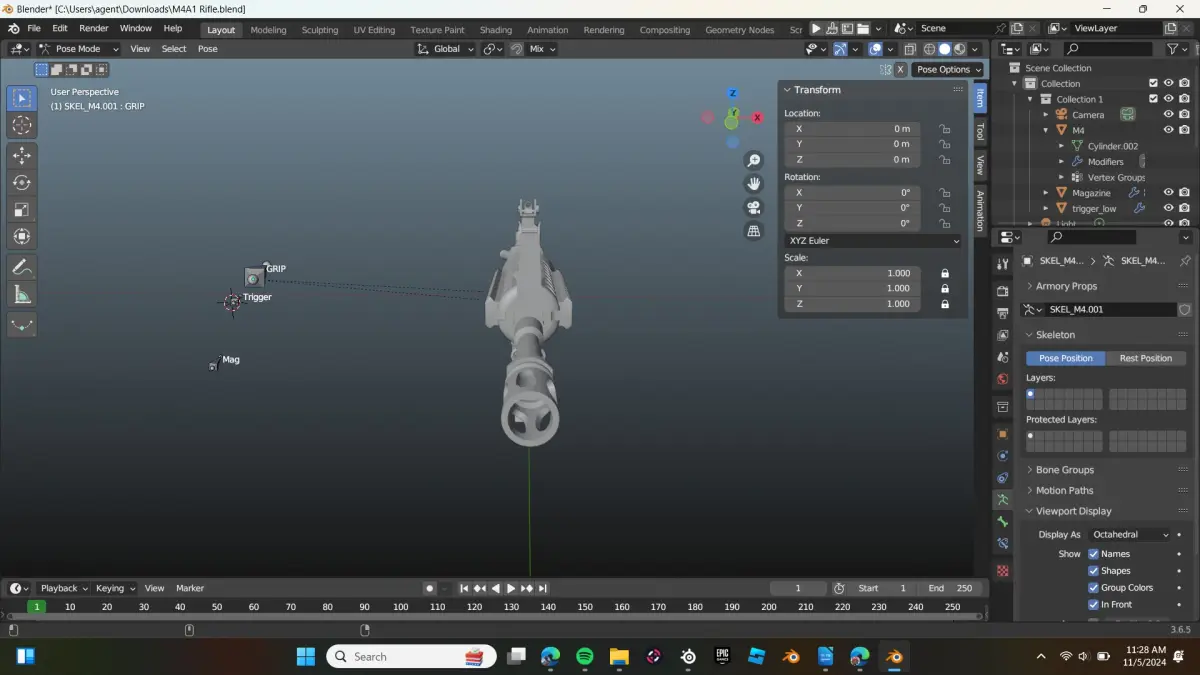1200x675 pixels.
Task: Hide the Magazine object in outliner
Action: click(1168, 192)
